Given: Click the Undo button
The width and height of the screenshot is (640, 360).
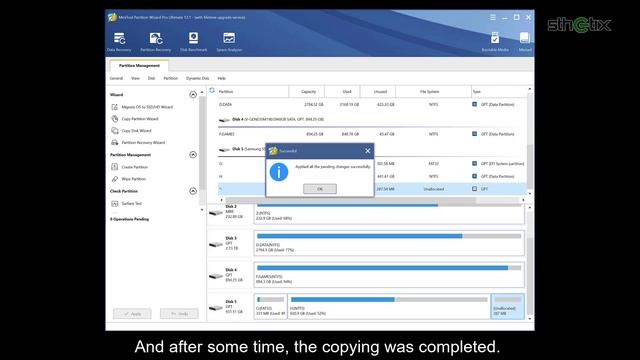Looking at the screenshot, I should tap(179, 313).
